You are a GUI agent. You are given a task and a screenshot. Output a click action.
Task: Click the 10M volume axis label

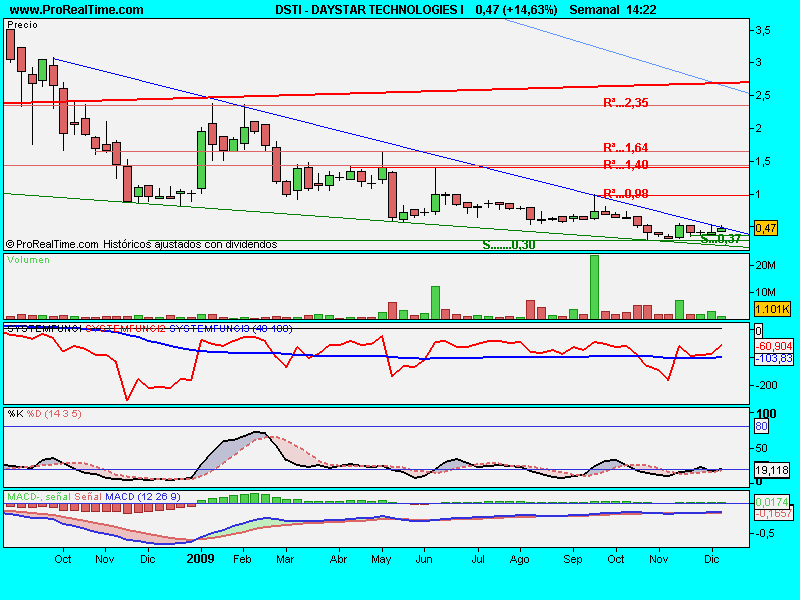click(x=765, y=292)
